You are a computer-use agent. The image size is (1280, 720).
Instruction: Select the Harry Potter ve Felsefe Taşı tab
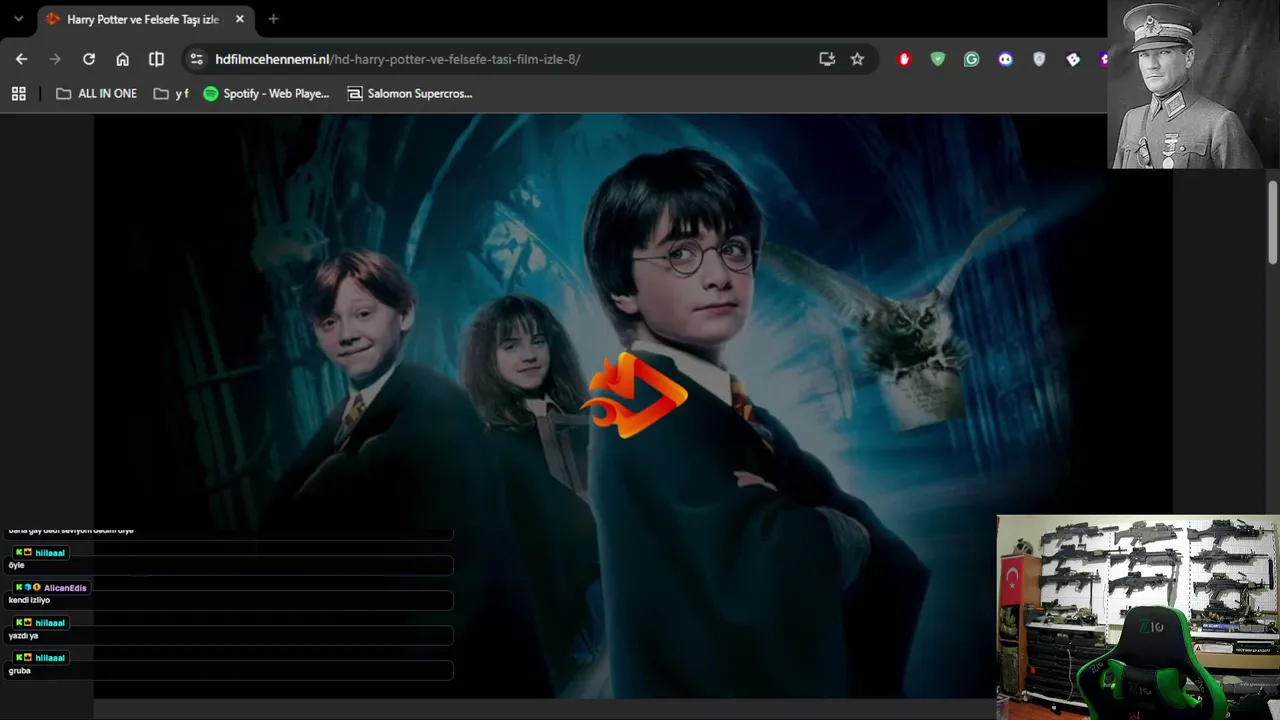click(x=144, y=19)
